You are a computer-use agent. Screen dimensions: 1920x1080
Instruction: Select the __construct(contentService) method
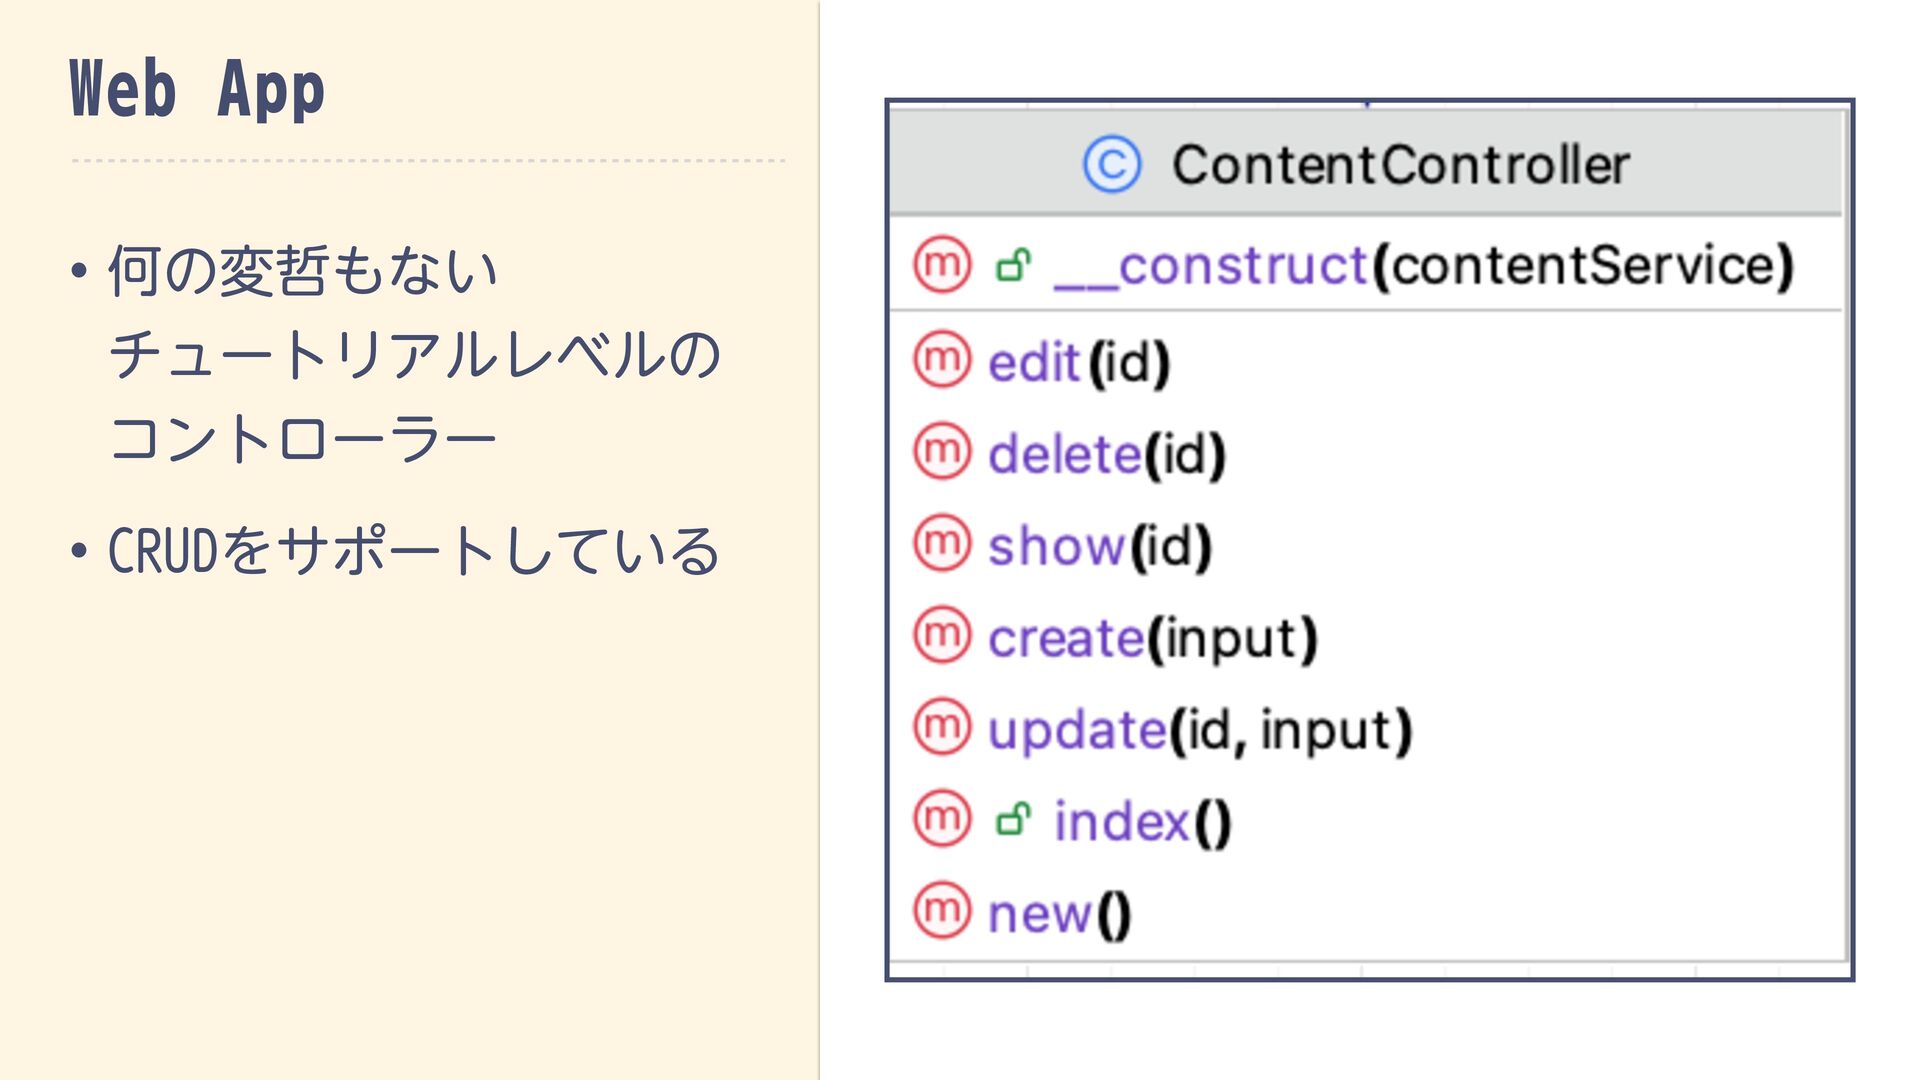pos(1424,266)
